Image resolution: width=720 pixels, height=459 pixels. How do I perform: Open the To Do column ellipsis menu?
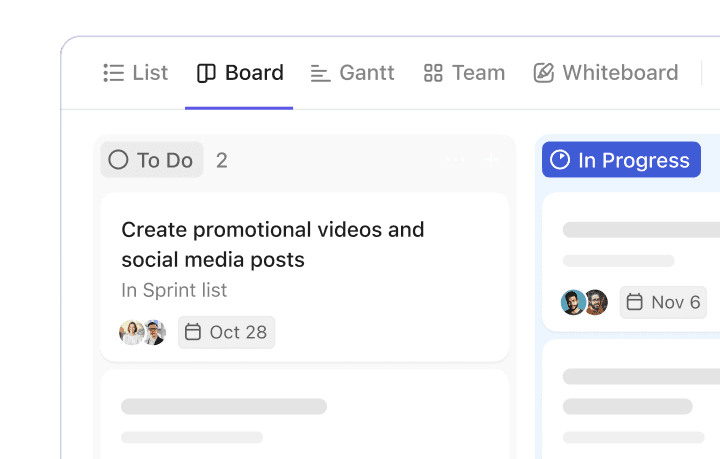pos(455,159)
